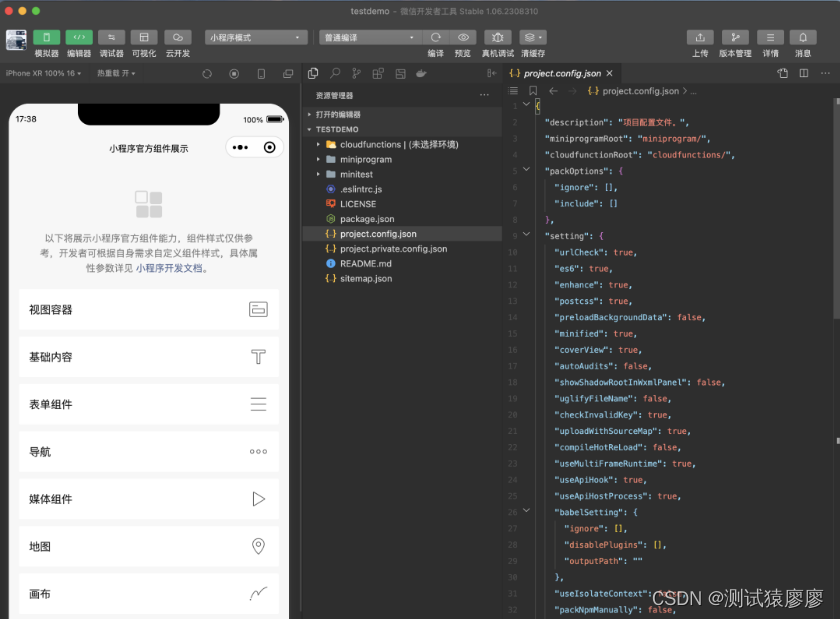Click the simulator refresh icon
The width and height of the screenshot is (840, 619).
tap(207, 74)
